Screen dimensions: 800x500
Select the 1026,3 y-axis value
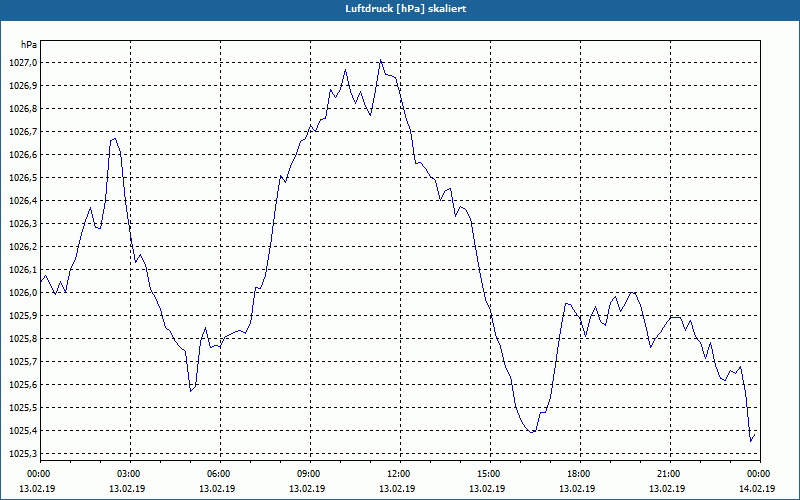(23, 223)
